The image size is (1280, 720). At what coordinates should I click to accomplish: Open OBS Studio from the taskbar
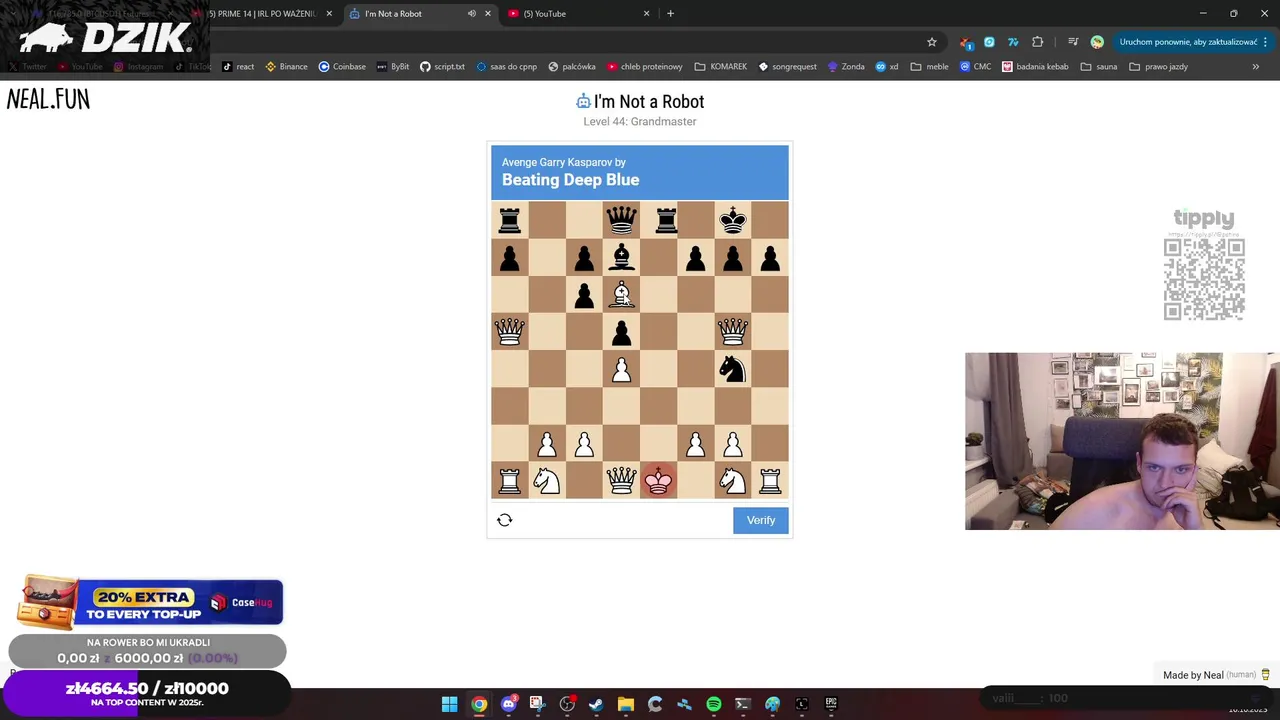click(567, 704)
